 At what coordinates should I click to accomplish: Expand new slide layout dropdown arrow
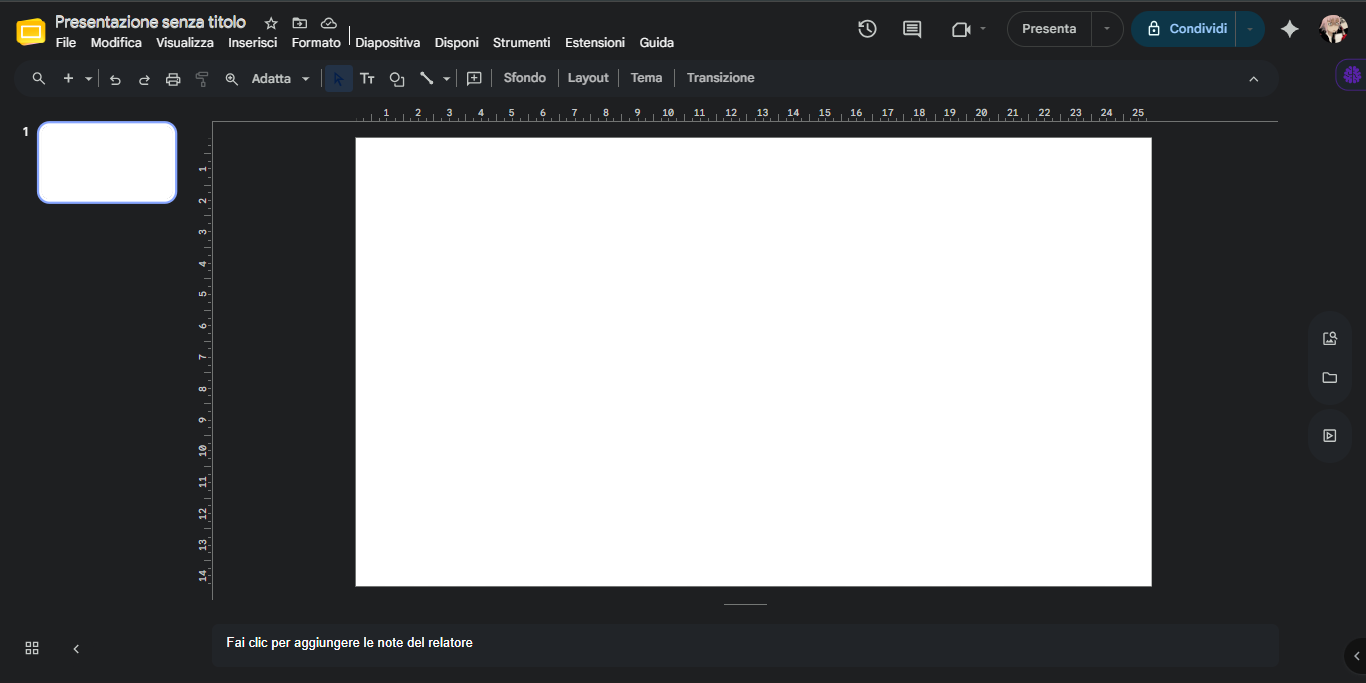click(x=88, y=78)
